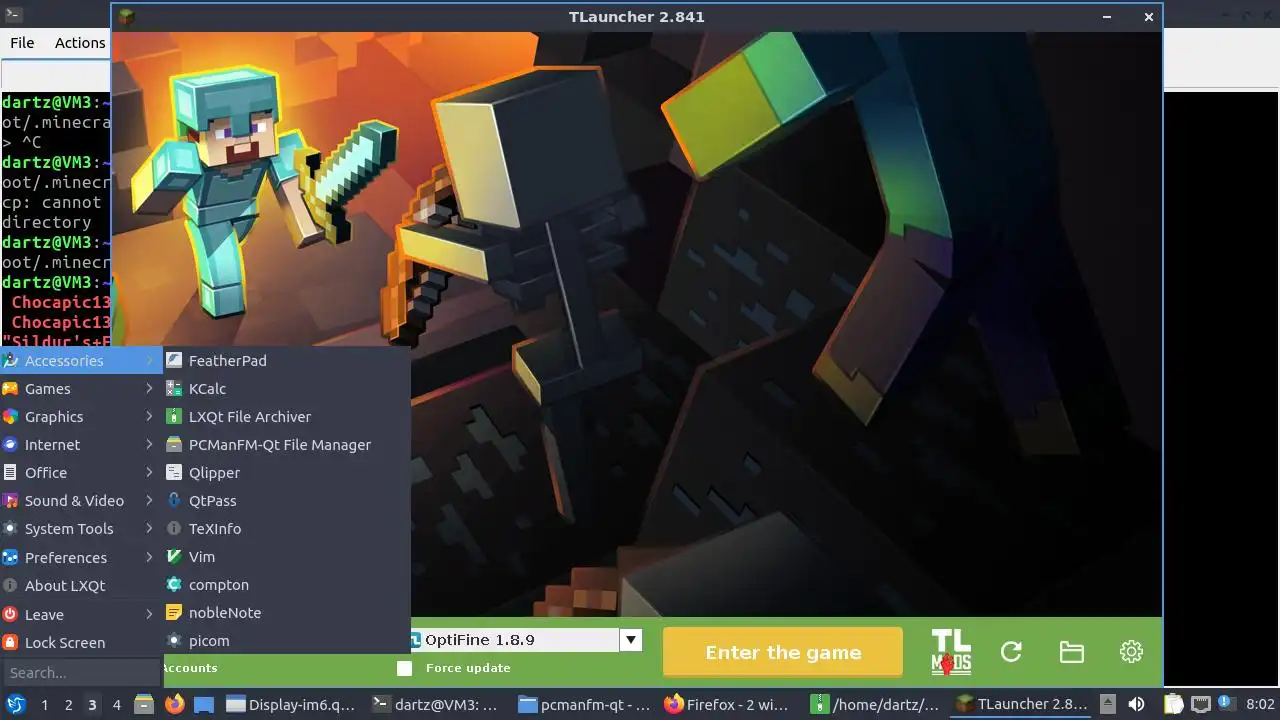
Task: Toggle the Force update checkbox
Action: coord(404,668)
